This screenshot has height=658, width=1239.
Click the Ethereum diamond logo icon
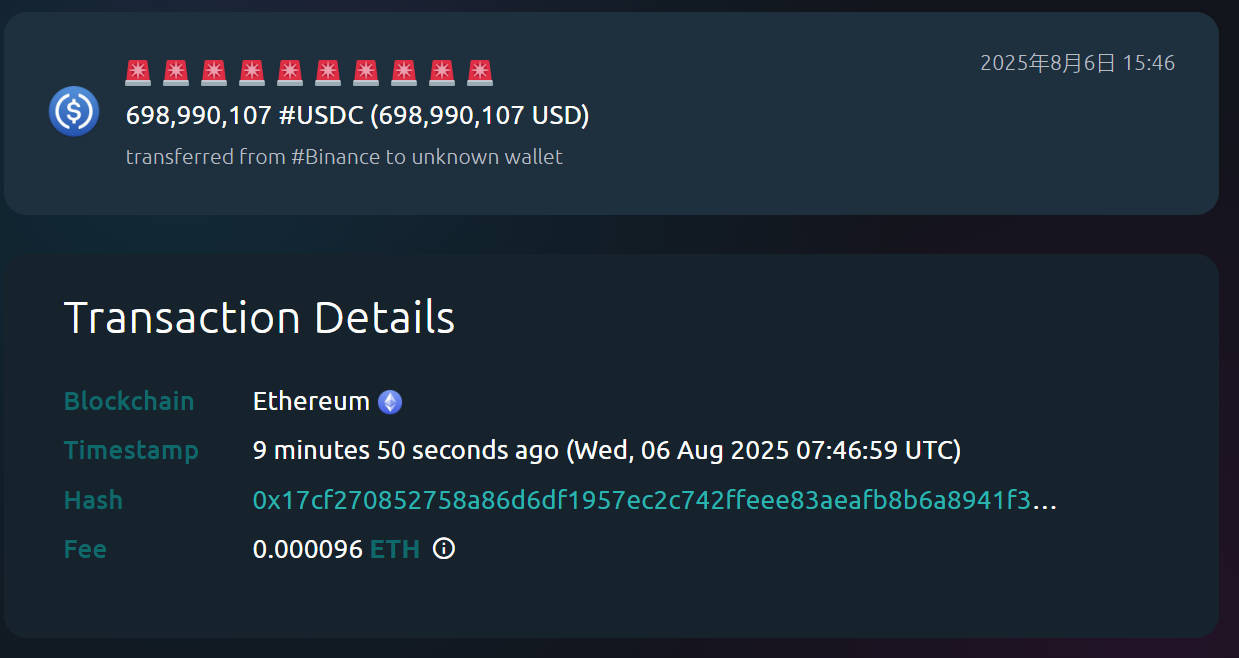point(390,402)
